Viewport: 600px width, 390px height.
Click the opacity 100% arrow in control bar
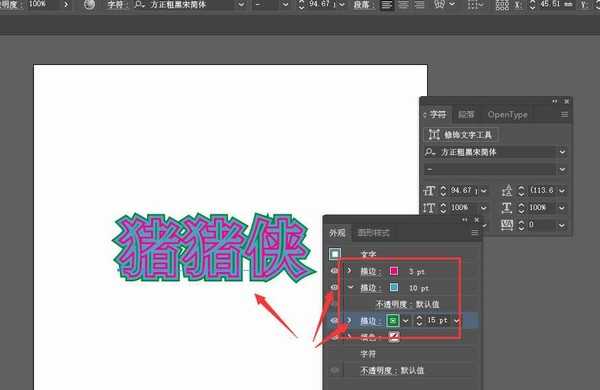pyautogui.click(x=66, y=5)
